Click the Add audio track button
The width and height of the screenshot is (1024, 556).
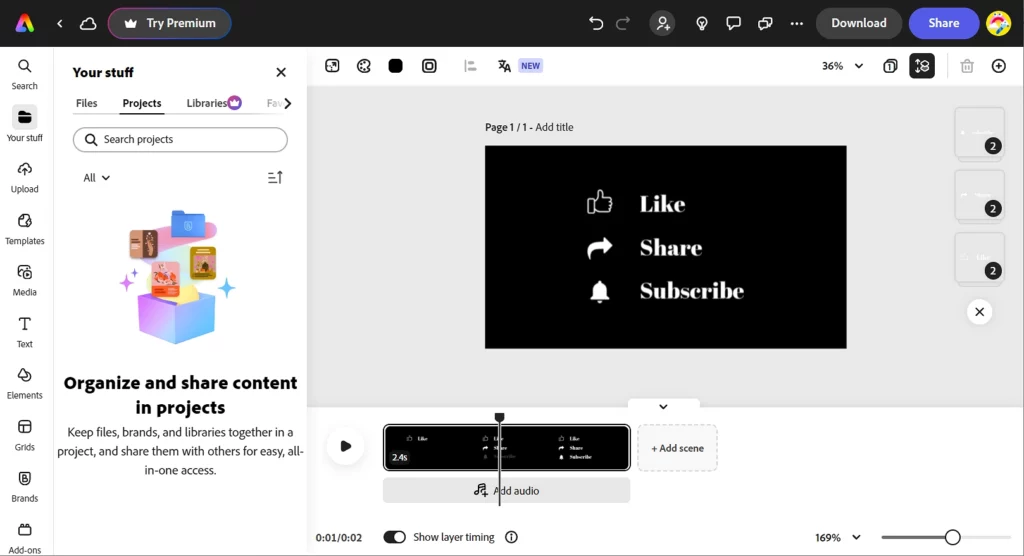(507, 491)
